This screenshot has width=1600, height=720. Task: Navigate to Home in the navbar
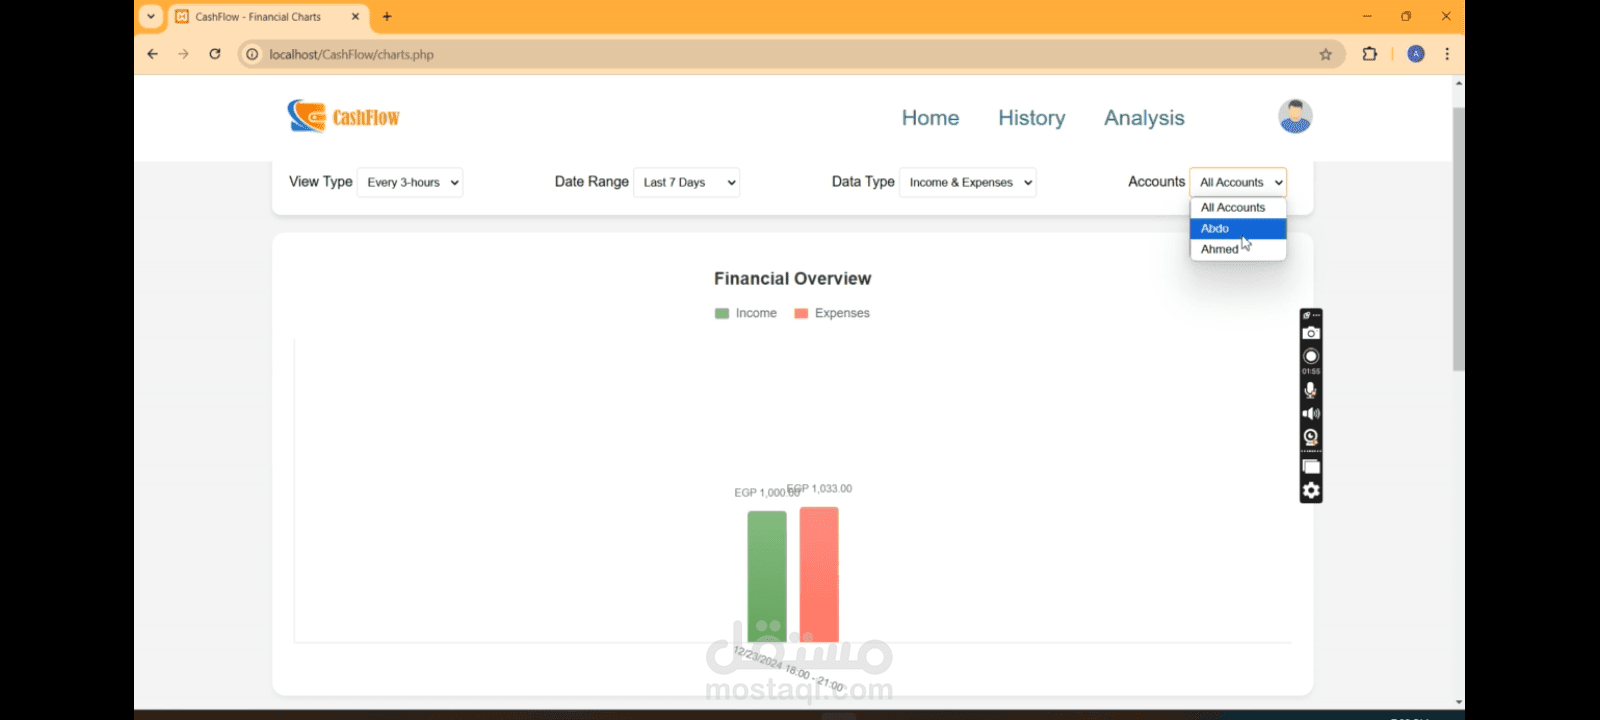pos(930,118)
